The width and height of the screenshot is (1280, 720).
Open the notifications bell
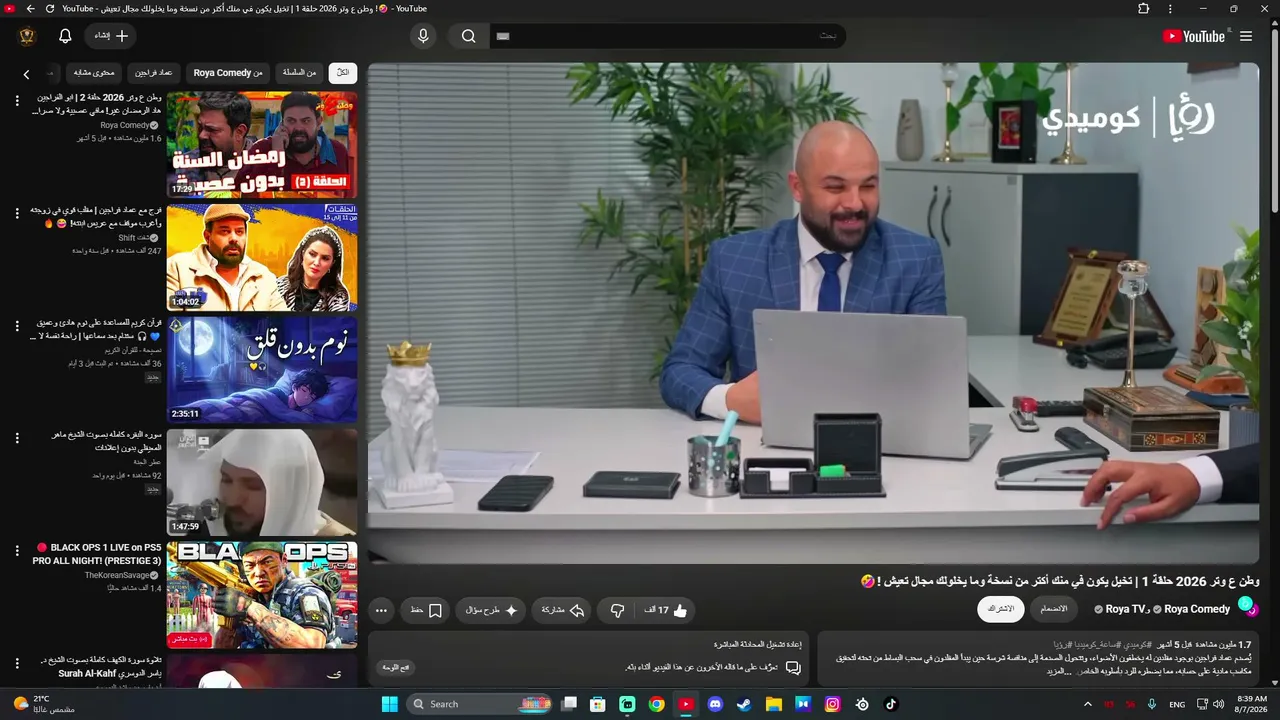coord(65,36)
